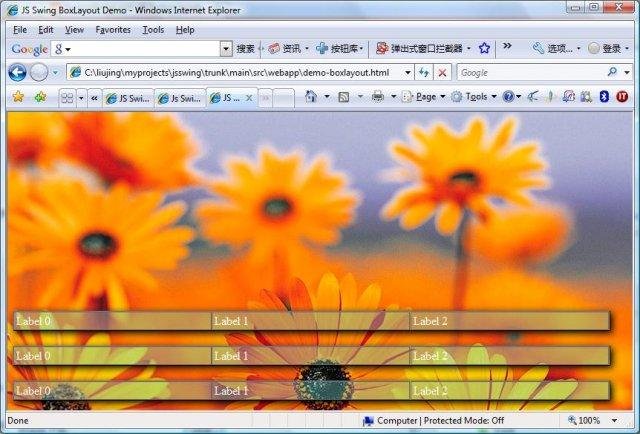Click the 弹出式窗口拦截器 popup blocker button
Viewport: 640px width, 434px height.
(422, 49)
